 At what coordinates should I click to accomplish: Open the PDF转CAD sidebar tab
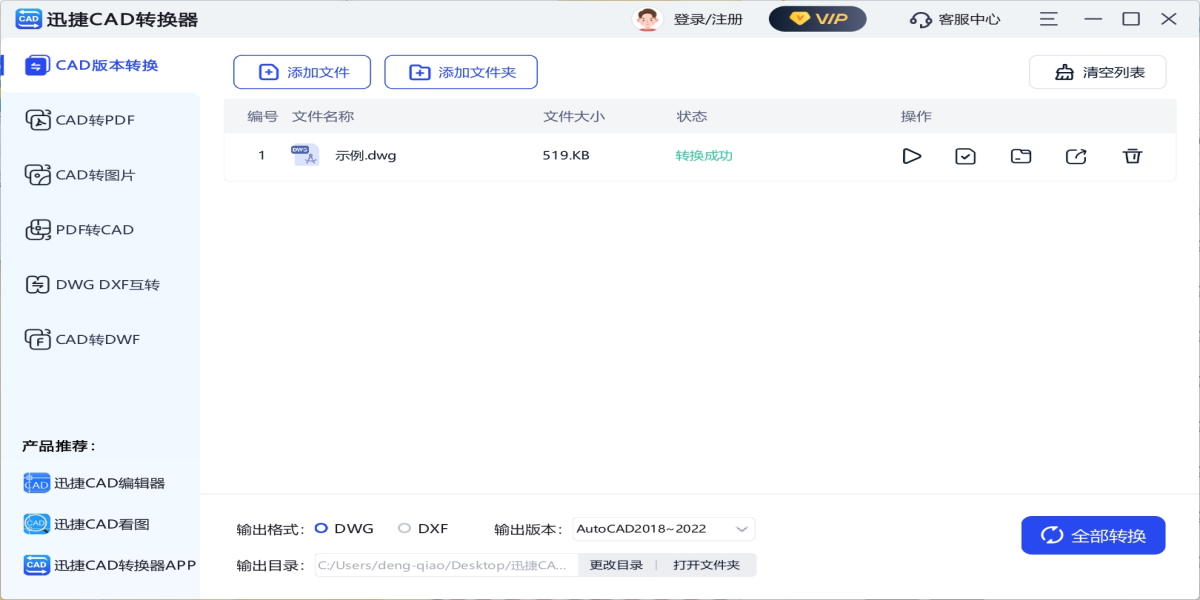click(95, 230)
